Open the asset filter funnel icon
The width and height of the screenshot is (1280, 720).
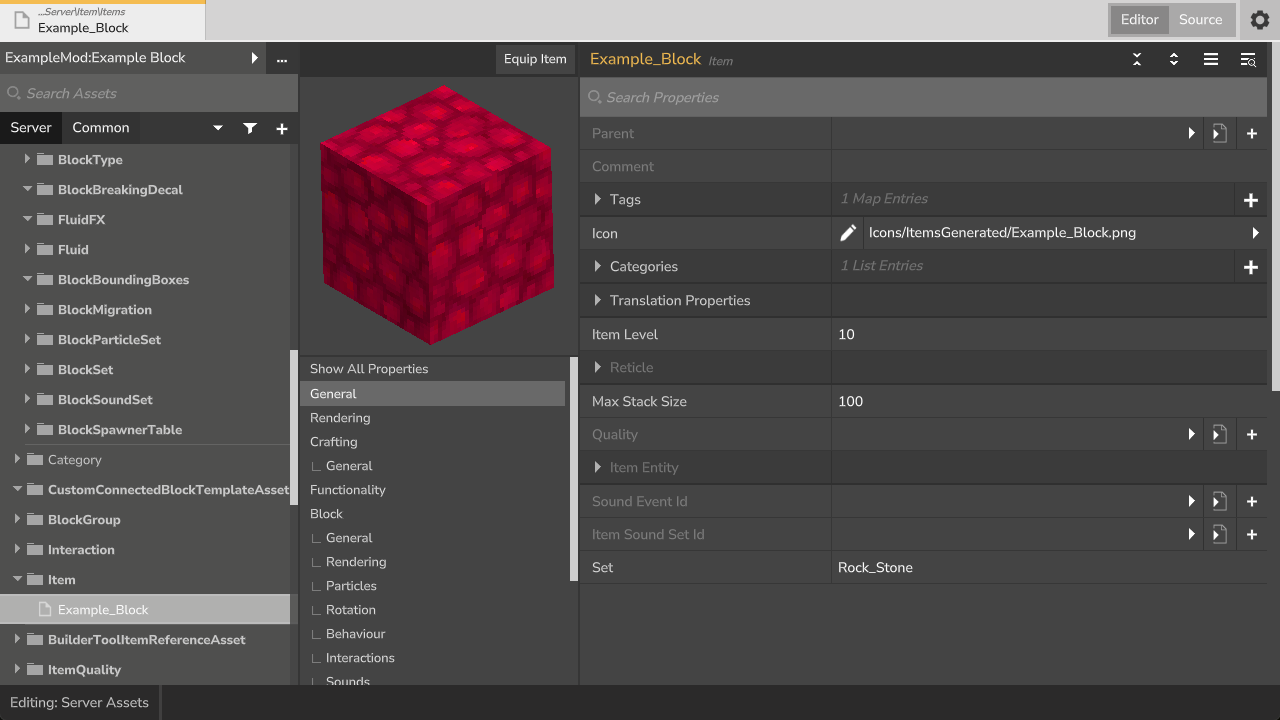coord(250,128)
